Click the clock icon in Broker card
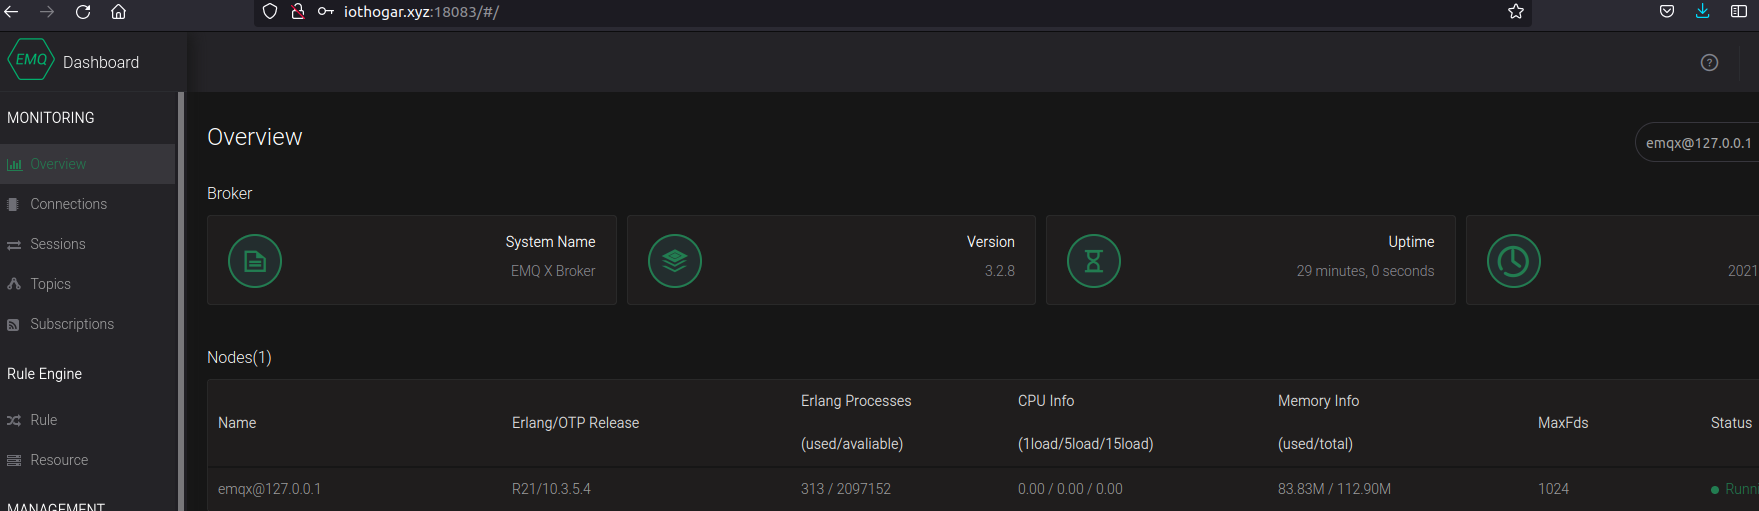Image resolution: width=1759 pixels, height=511 pixels. [1513, 261]
